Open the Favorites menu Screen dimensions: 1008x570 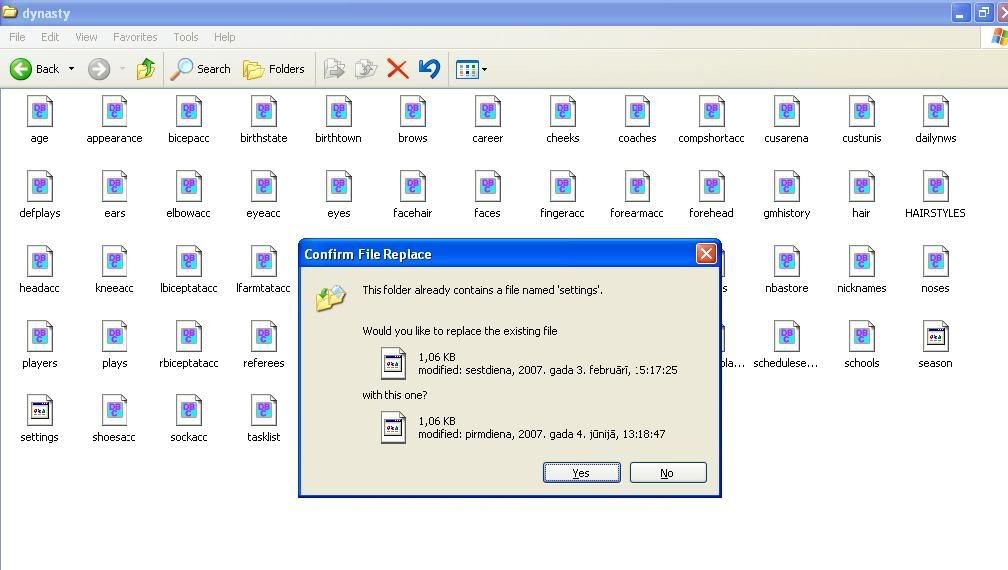(135, 37)
